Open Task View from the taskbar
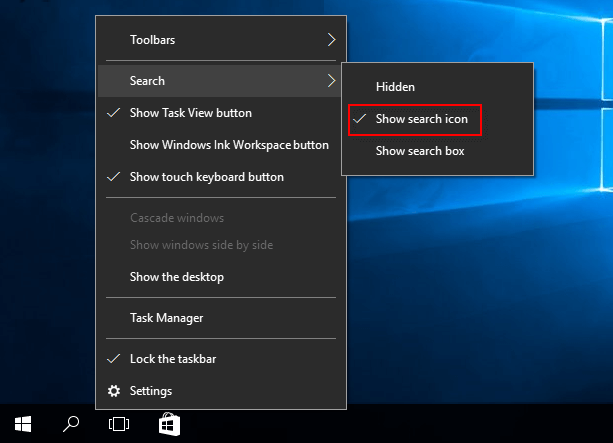 coord(119,424)
